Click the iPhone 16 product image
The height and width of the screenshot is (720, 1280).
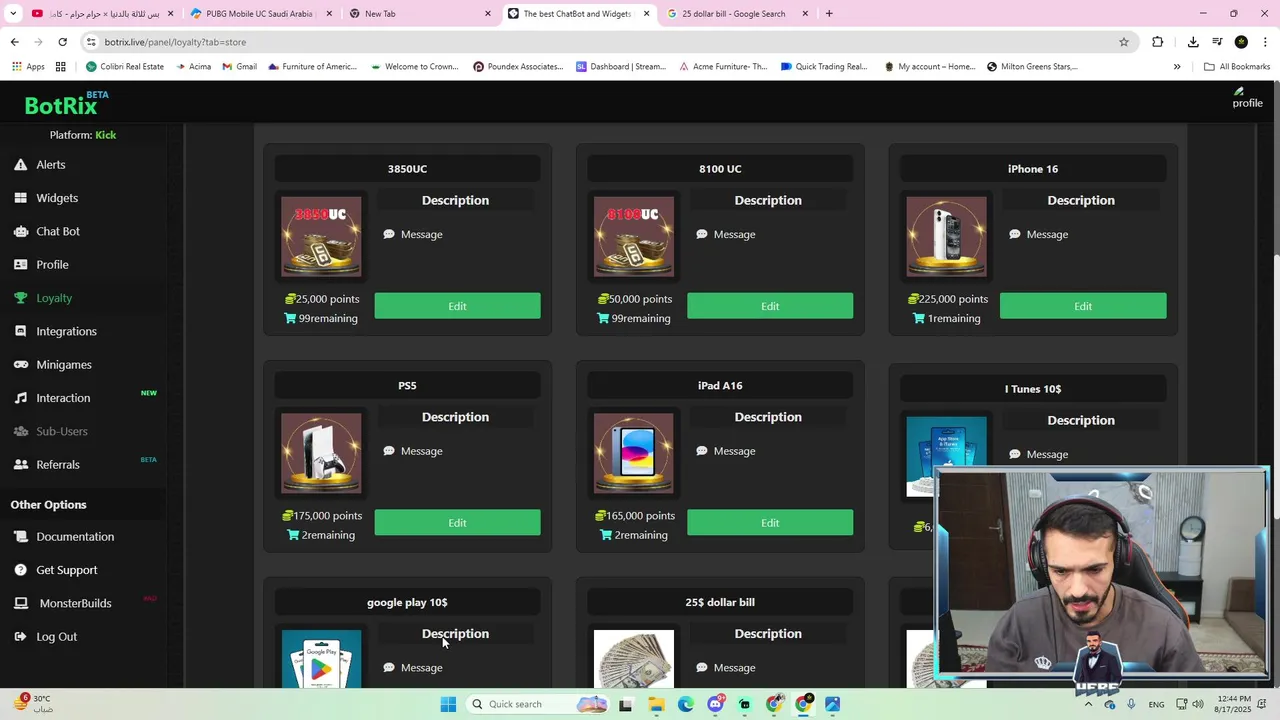pos(946,237)
